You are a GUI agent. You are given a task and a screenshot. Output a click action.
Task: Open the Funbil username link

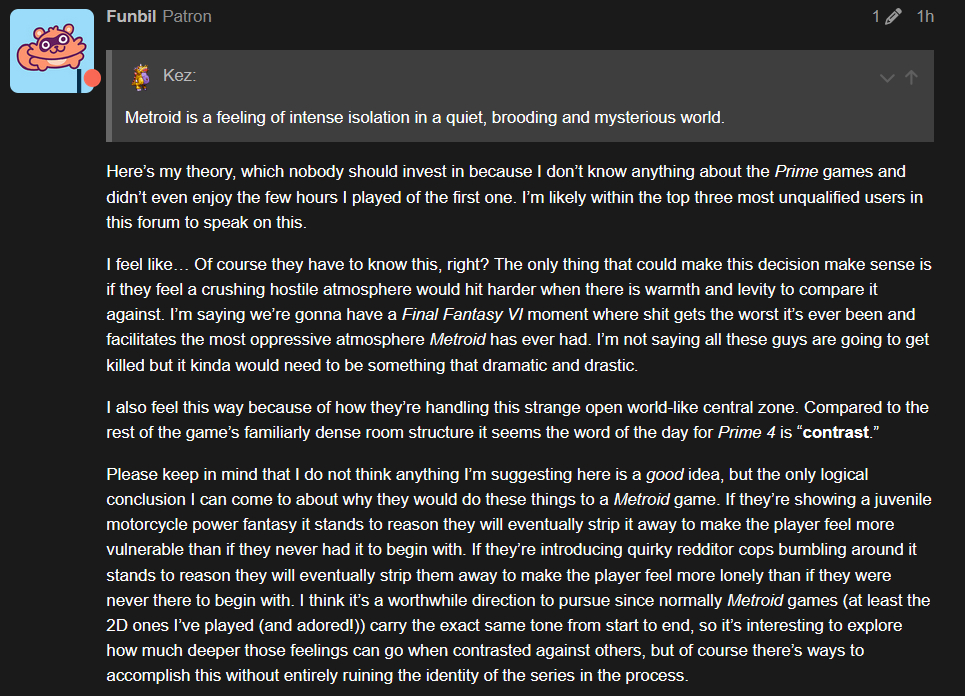[130, 16]
